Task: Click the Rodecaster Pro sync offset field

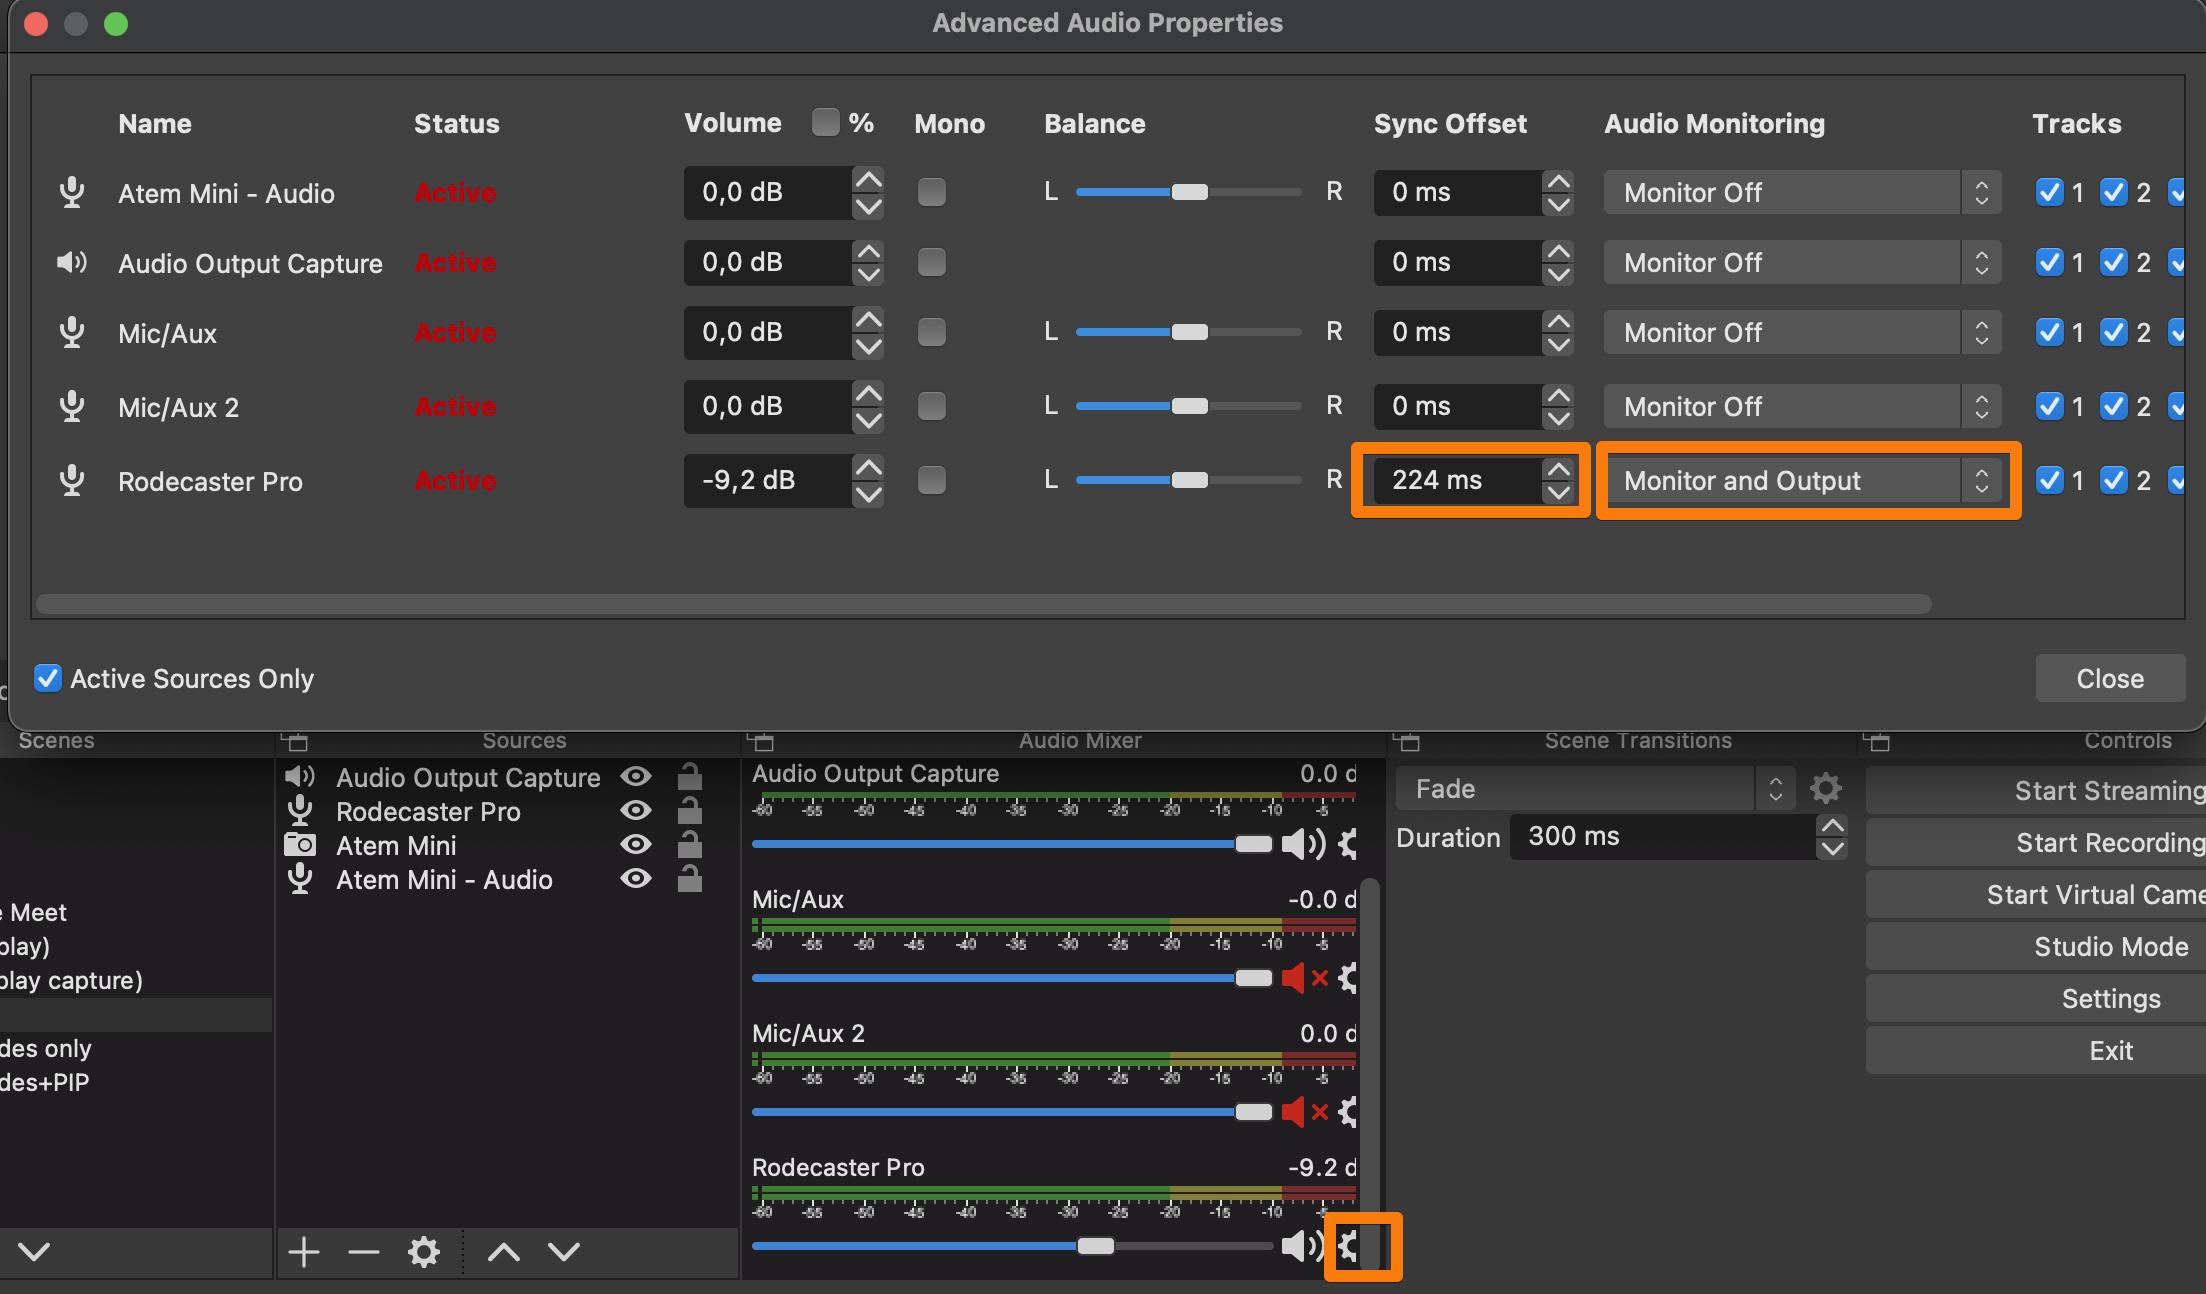Action: (1455, 480)
